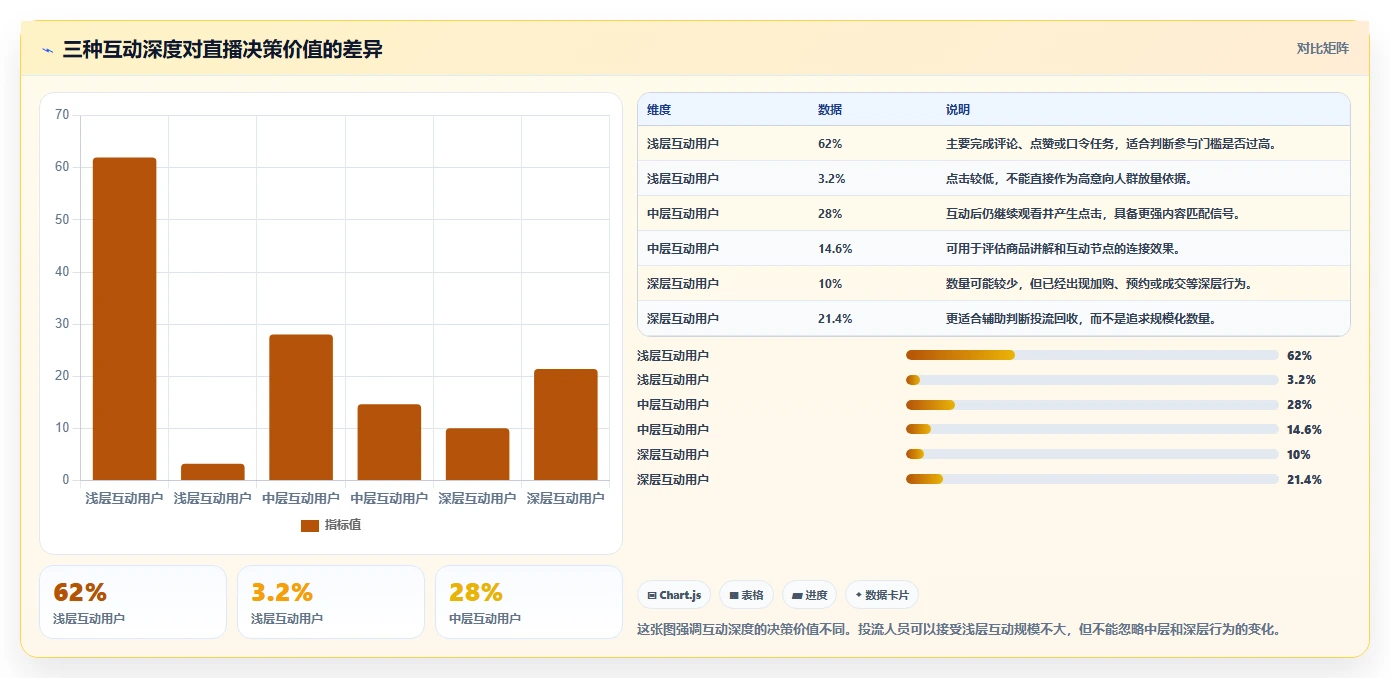1390x678 pixels.
Task: Click the 21.4% cell in the table
Action: click(x=835, y=319)
